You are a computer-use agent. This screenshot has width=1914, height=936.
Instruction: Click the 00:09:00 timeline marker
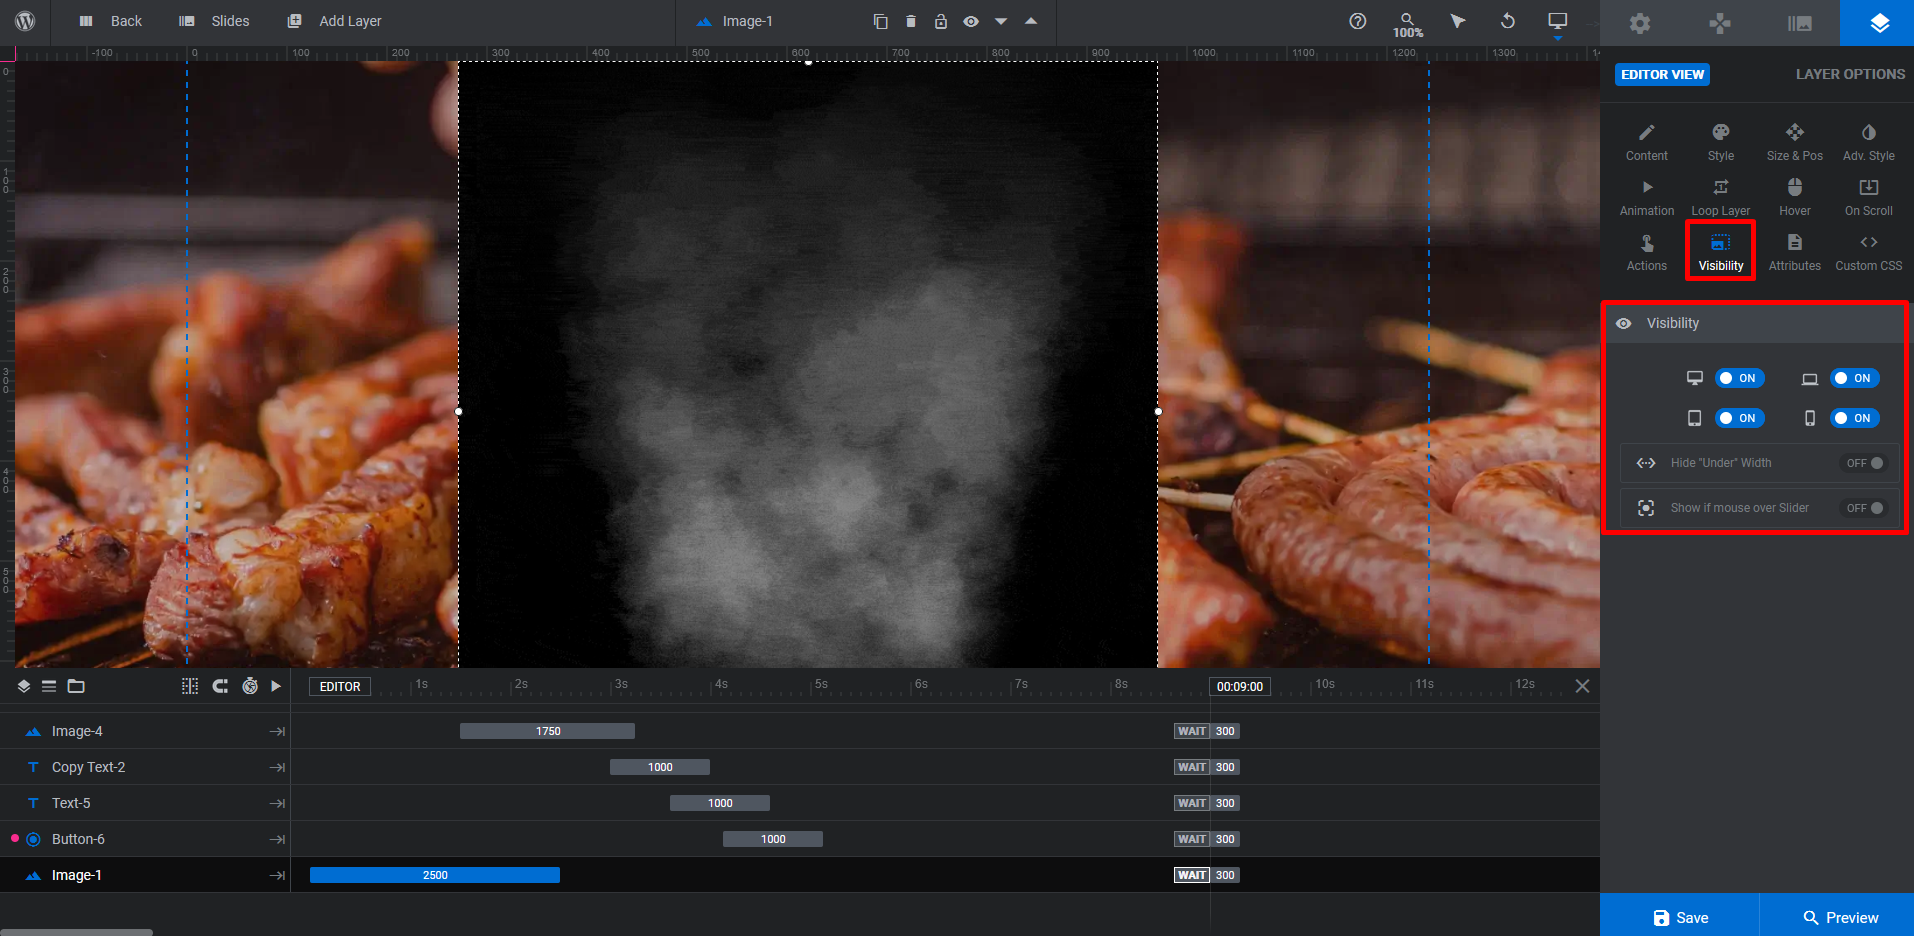(x=1240, y=687)
